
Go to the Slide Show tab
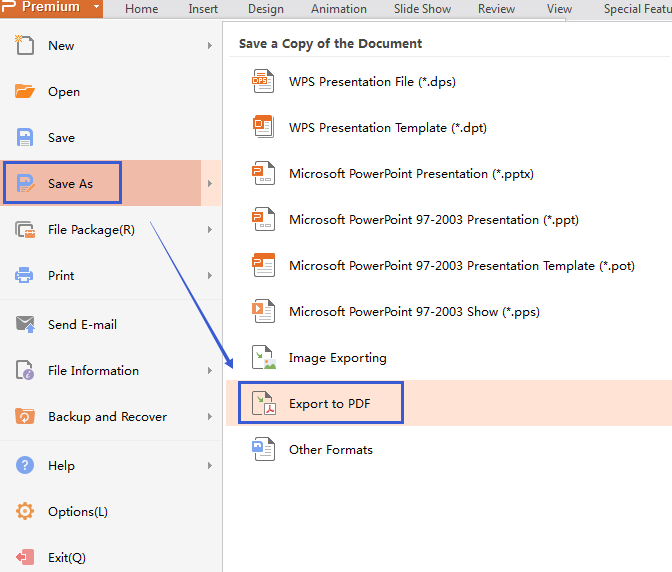pyautogui.click(x=422, y=9)
